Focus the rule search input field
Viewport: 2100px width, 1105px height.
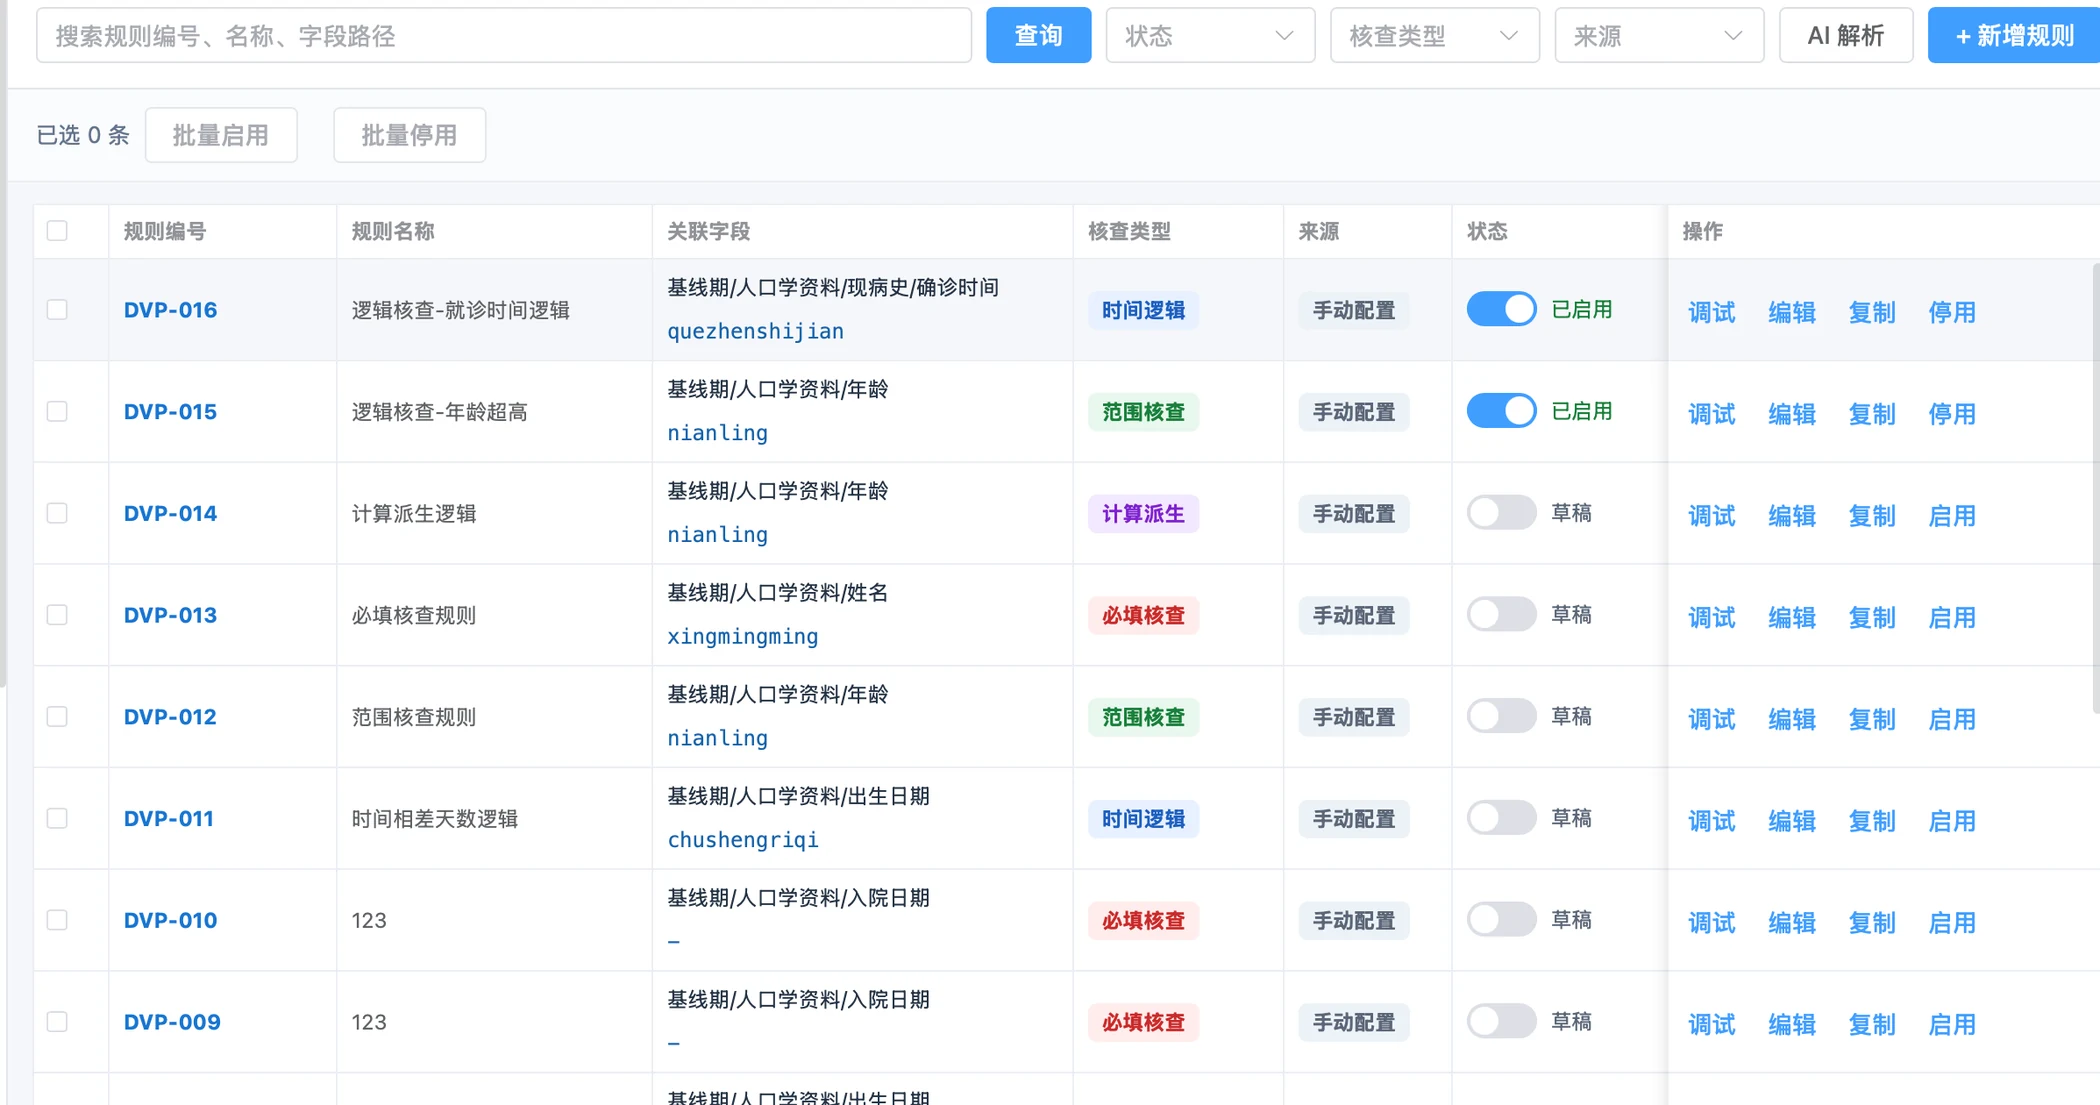(504, 36)
